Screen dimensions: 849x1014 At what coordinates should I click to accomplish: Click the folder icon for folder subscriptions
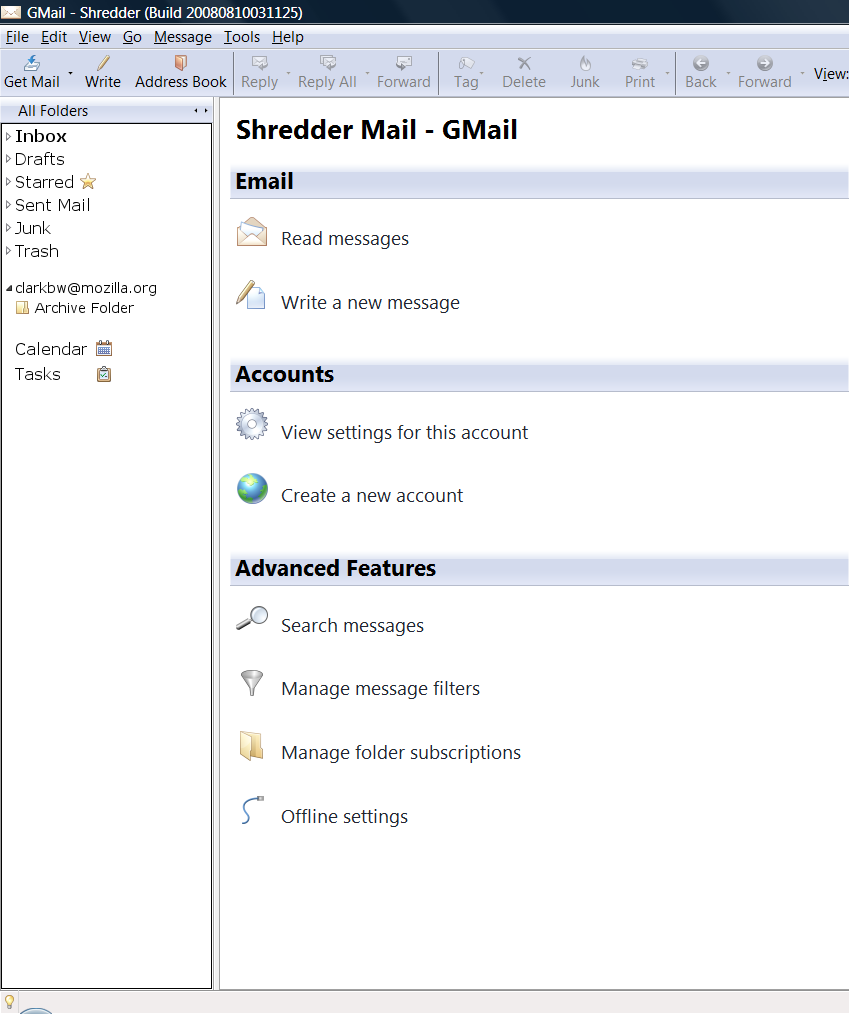coord(252,746)
